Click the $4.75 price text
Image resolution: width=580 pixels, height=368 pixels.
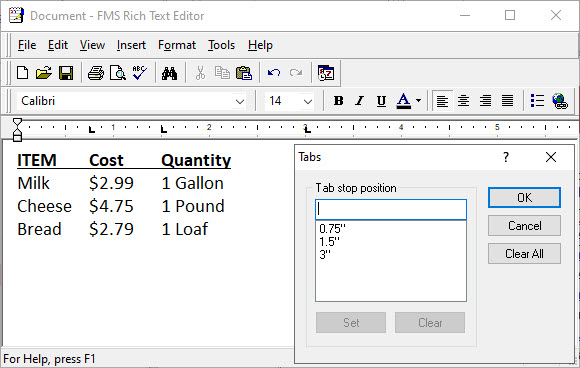pyautogui.click(x=111, y=206)
